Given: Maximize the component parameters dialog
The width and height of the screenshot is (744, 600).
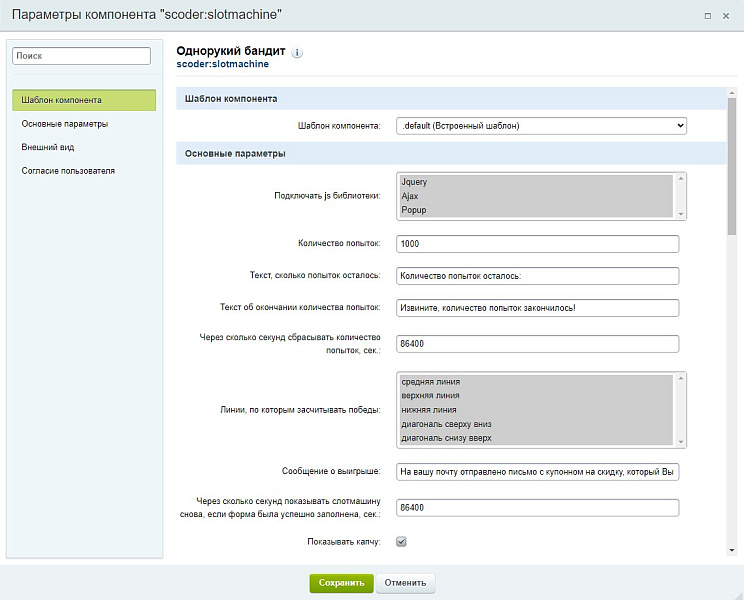Looking at the screenshot, I should 708,16.
